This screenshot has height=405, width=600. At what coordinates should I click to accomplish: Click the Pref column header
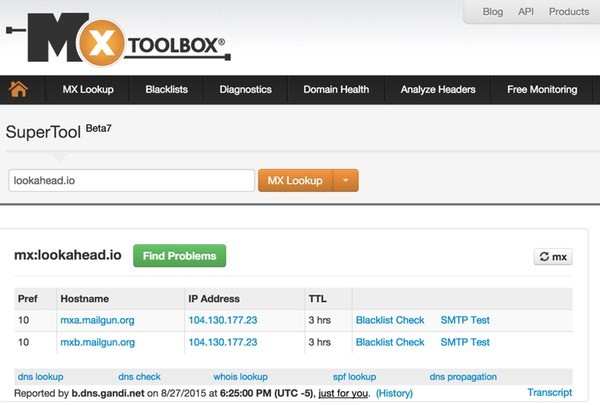[28, 299]
